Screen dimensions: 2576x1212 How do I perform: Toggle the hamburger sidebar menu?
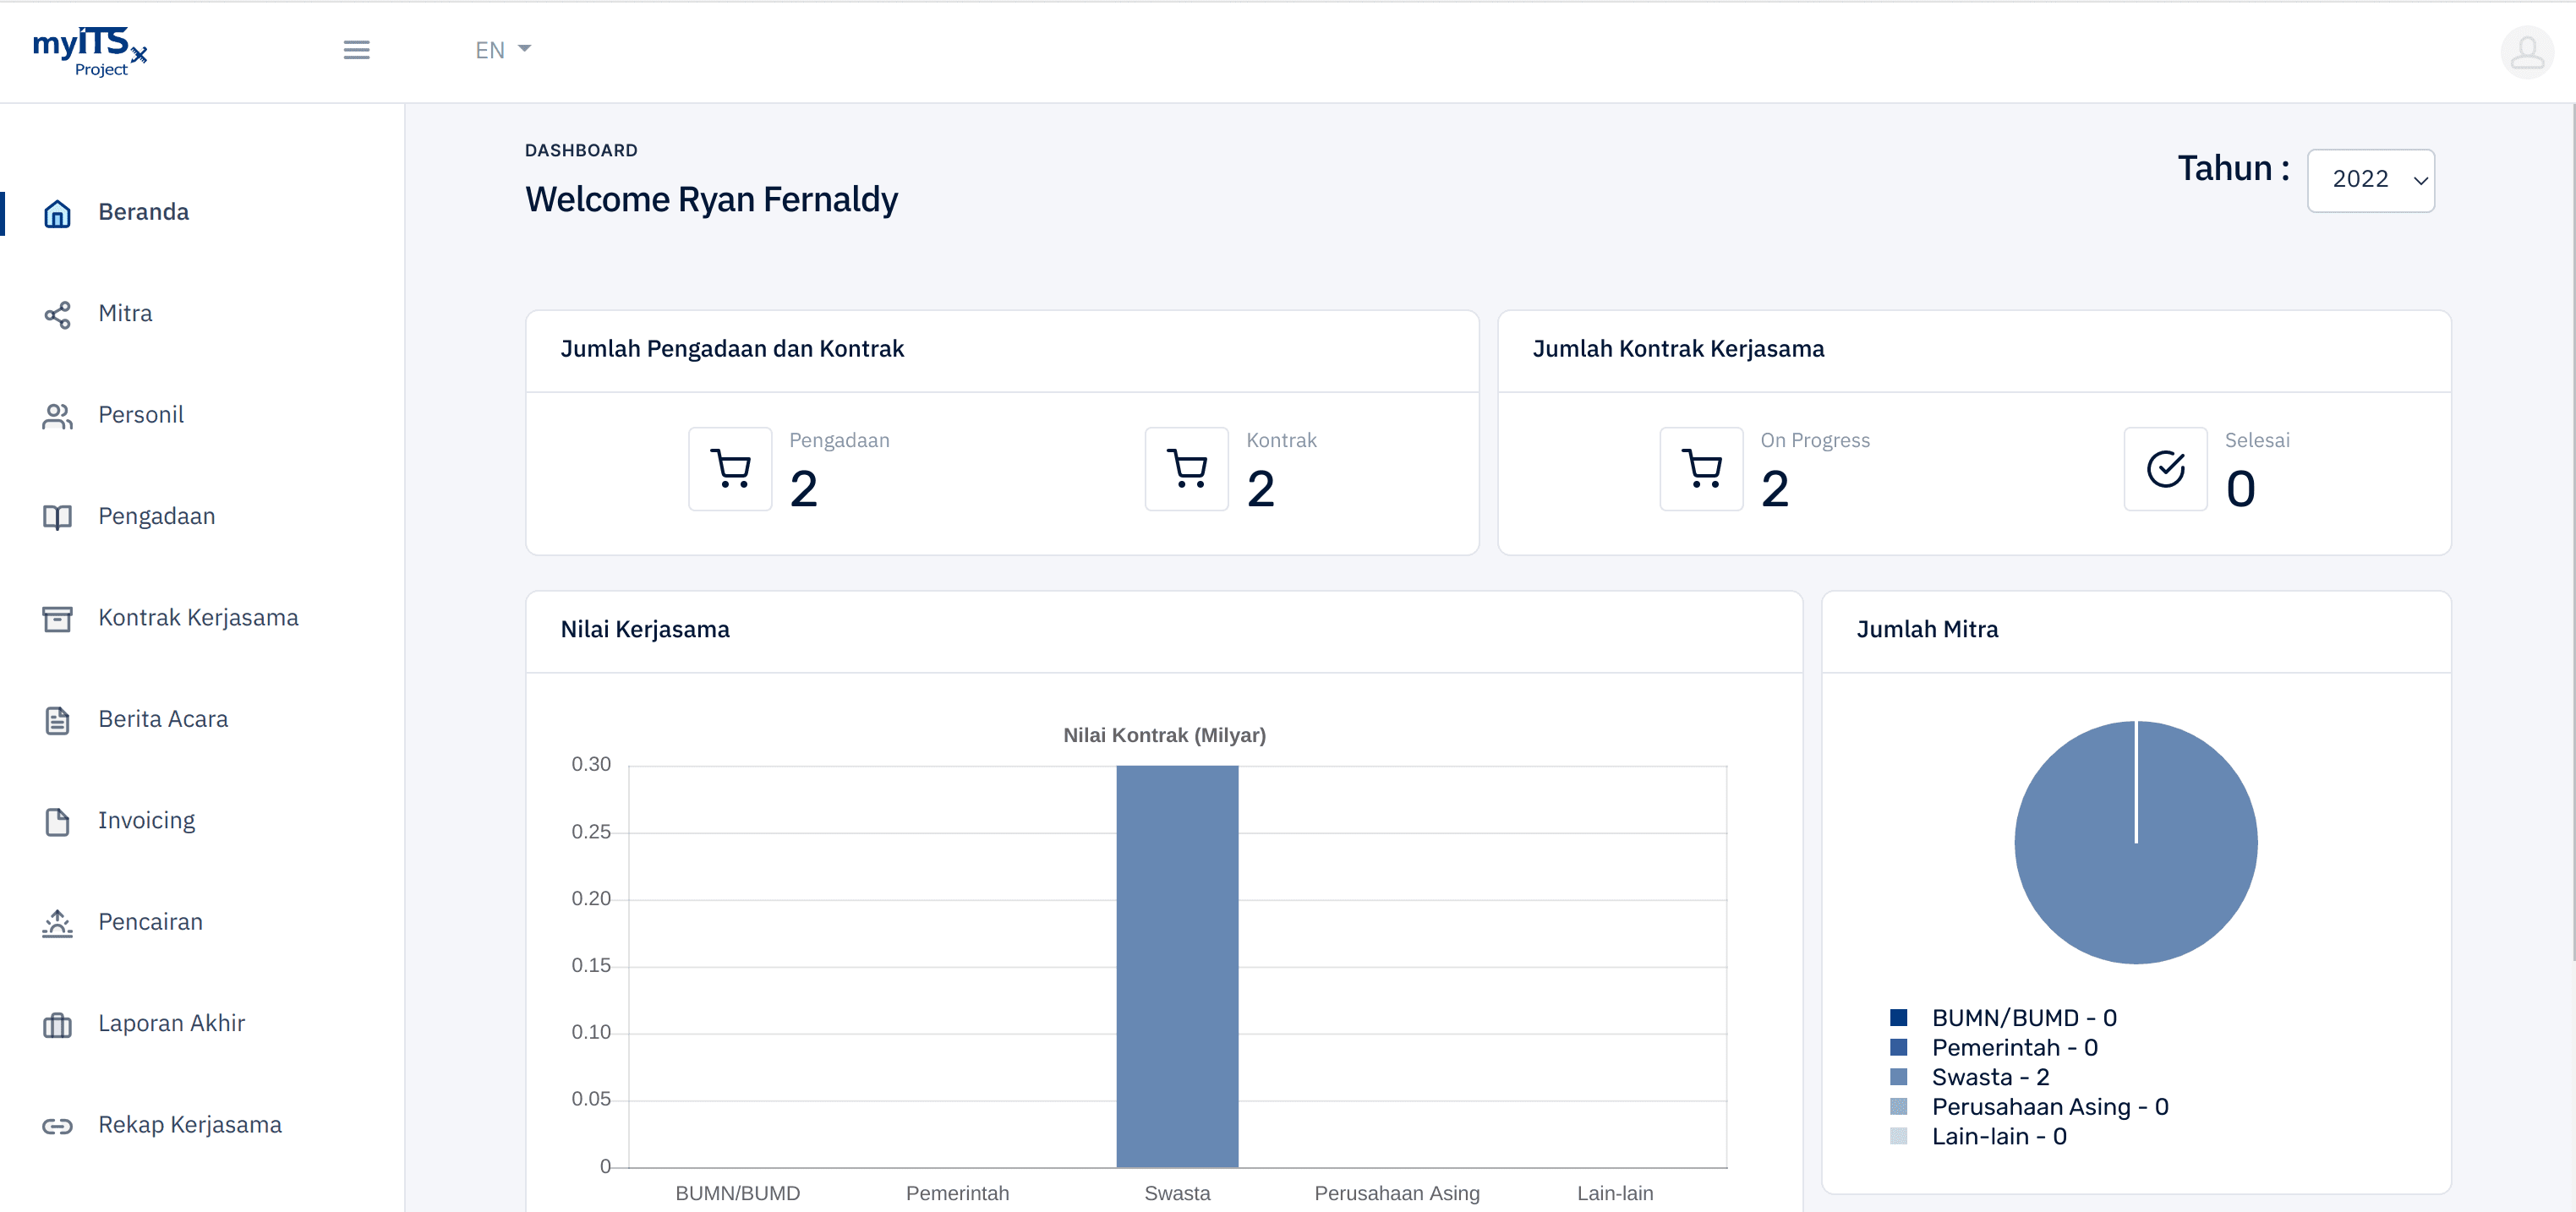(x=357, y=50)
